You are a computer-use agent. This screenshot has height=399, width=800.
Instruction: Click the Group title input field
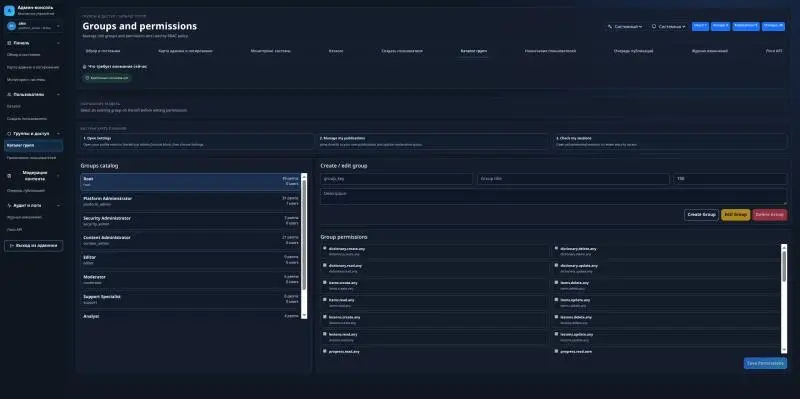pos(573,179)
